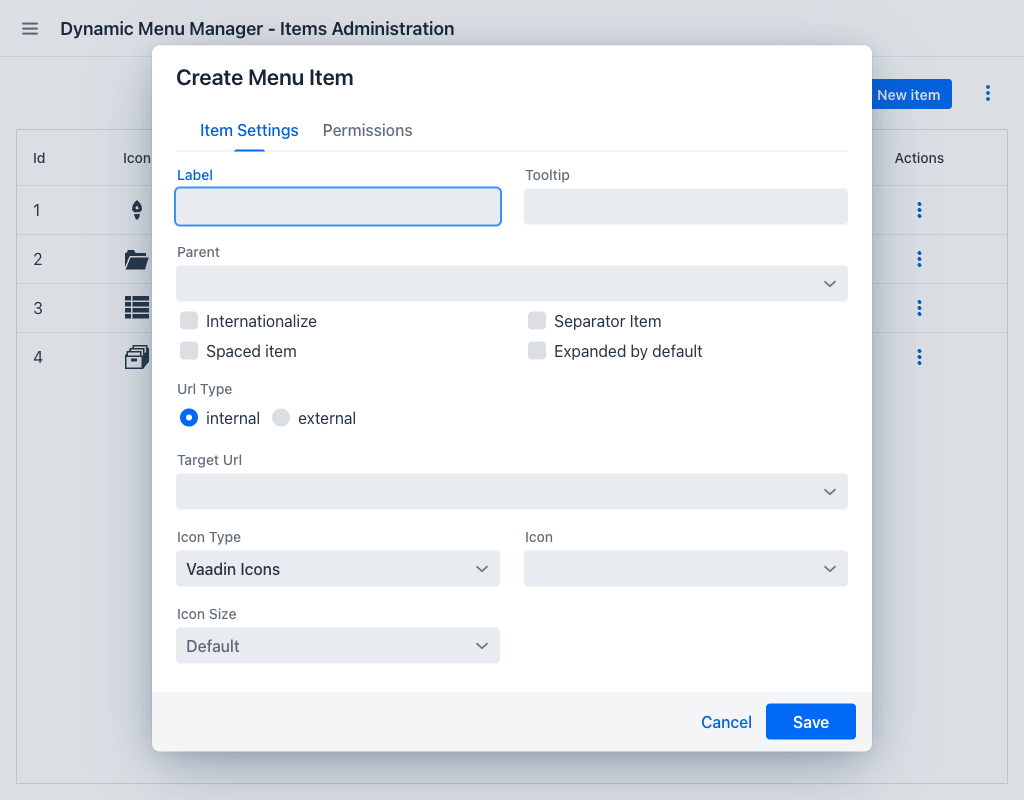The height and width of the screenshot is (800, 1024).
Task: Select the Id cell showing 1
Action: (37, 210)
